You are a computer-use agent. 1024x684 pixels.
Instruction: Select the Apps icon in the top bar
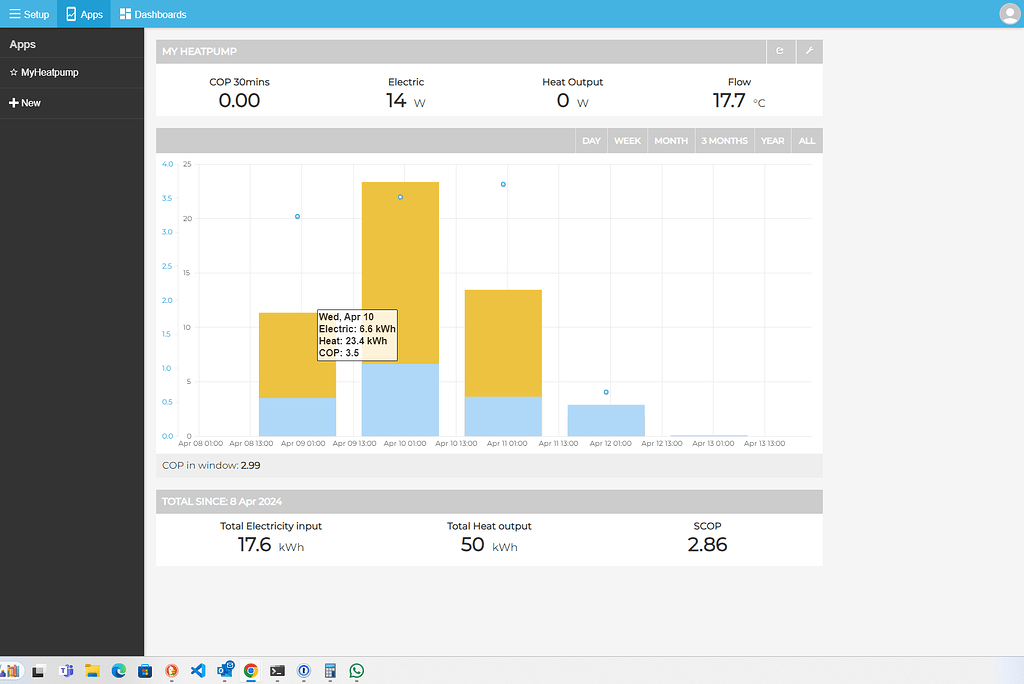click(x=69, y=14)
